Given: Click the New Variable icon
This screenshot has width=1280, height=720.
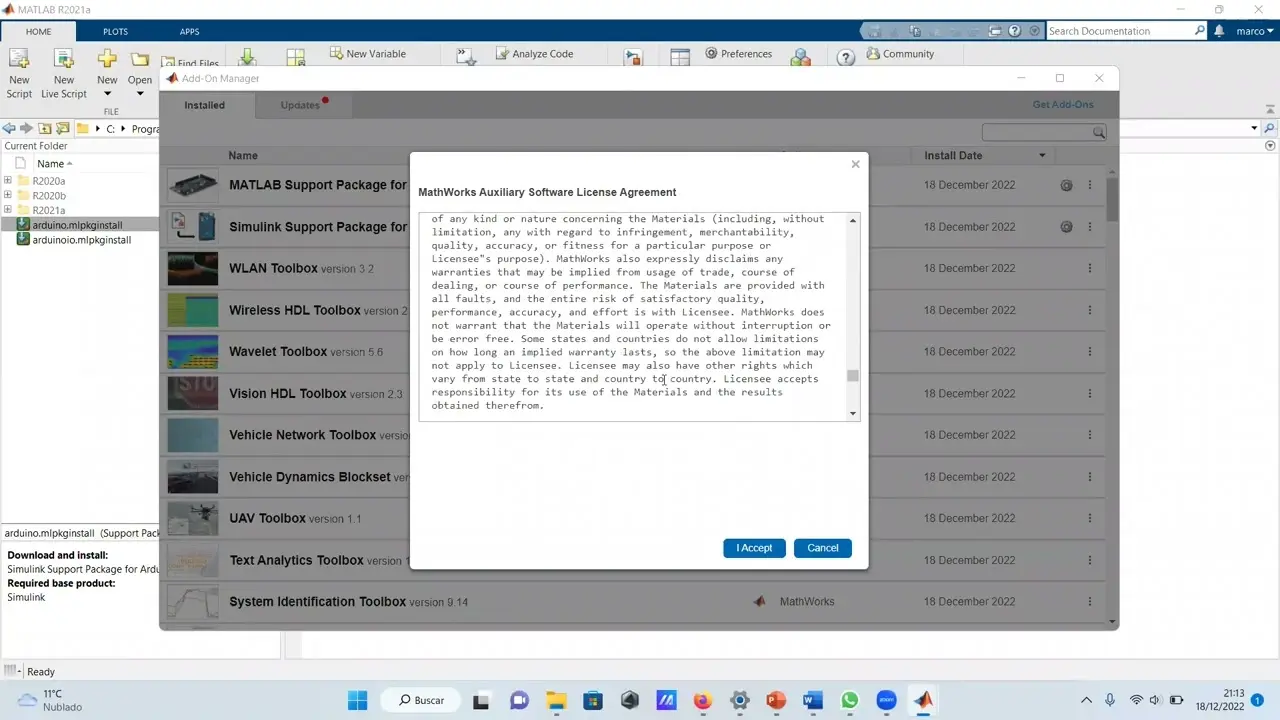Looking at the screenshot, I should pyautogui.click(x=336, y=54).
